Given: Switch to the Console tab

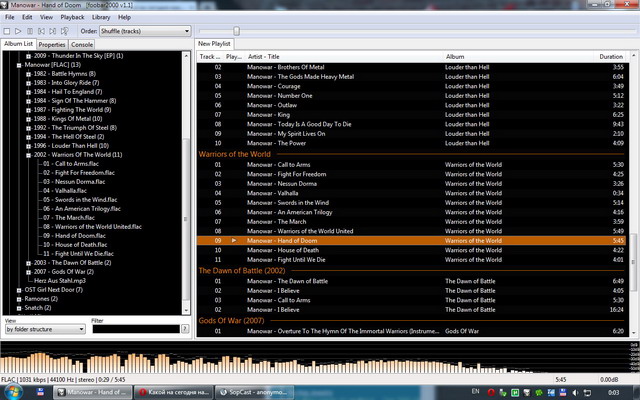Looking at the screenshot, I should (x=82, y=44).
